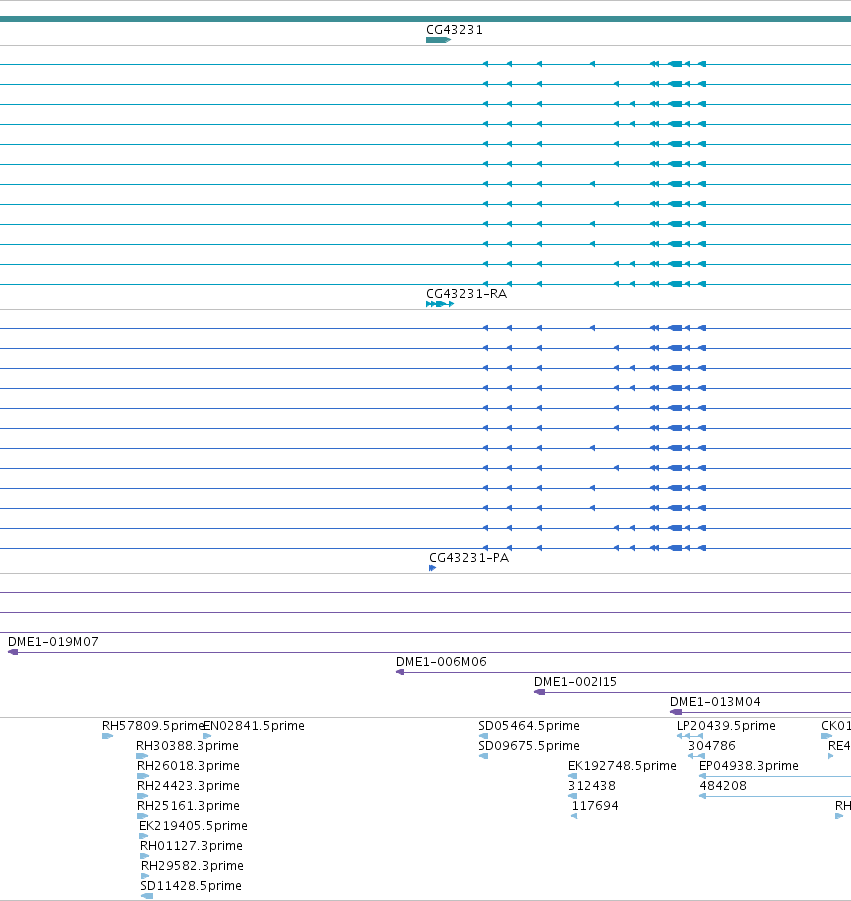851x901 pixels.
Task: Select the arrow glyph under SD11428.5prime
Action: [x=147, y=896]
